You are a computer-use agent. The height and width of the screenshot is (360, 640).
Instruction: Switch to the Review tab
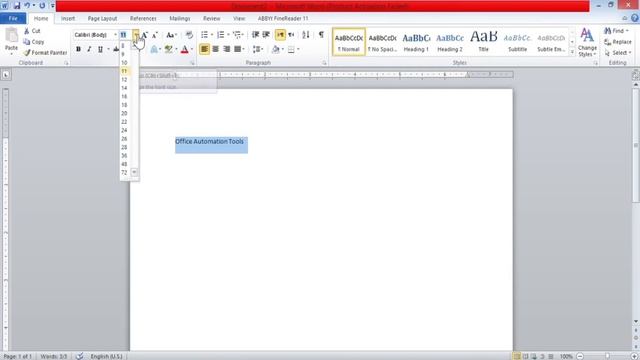[211, 18]
